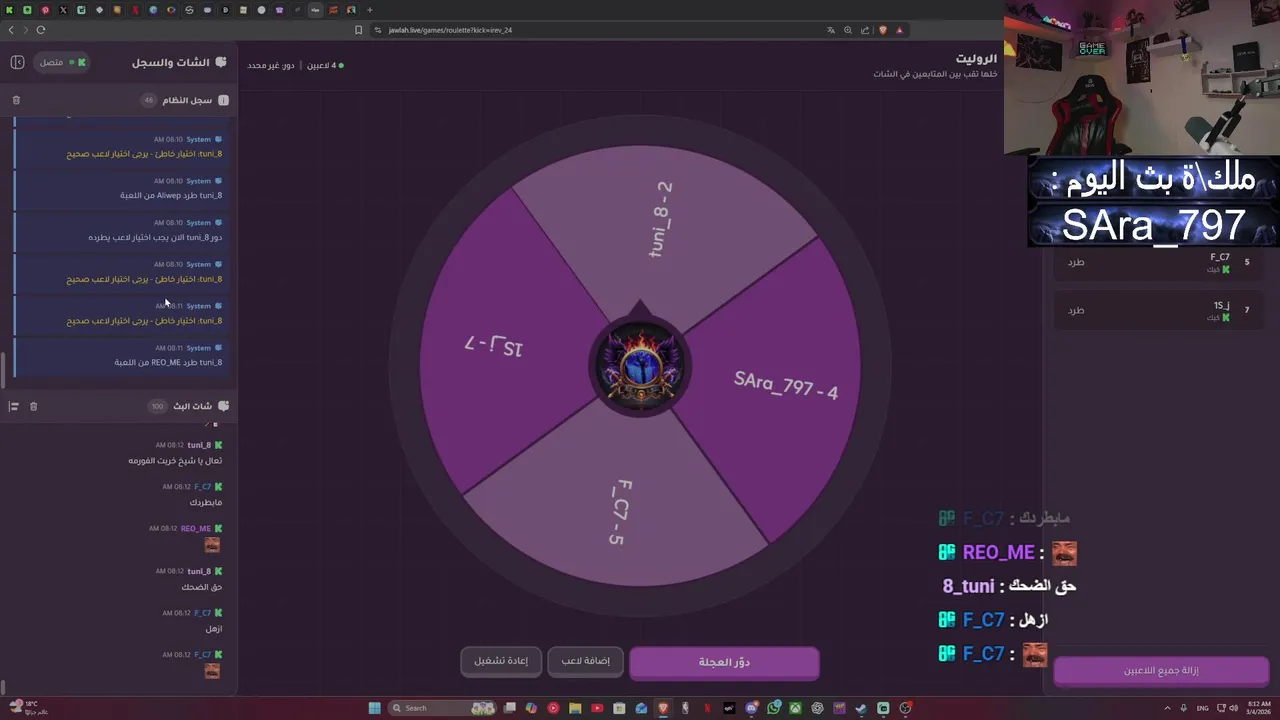The image size is (1280, 720).
Task: Delete stream chat with its trash icon
Action: (33, 406)
